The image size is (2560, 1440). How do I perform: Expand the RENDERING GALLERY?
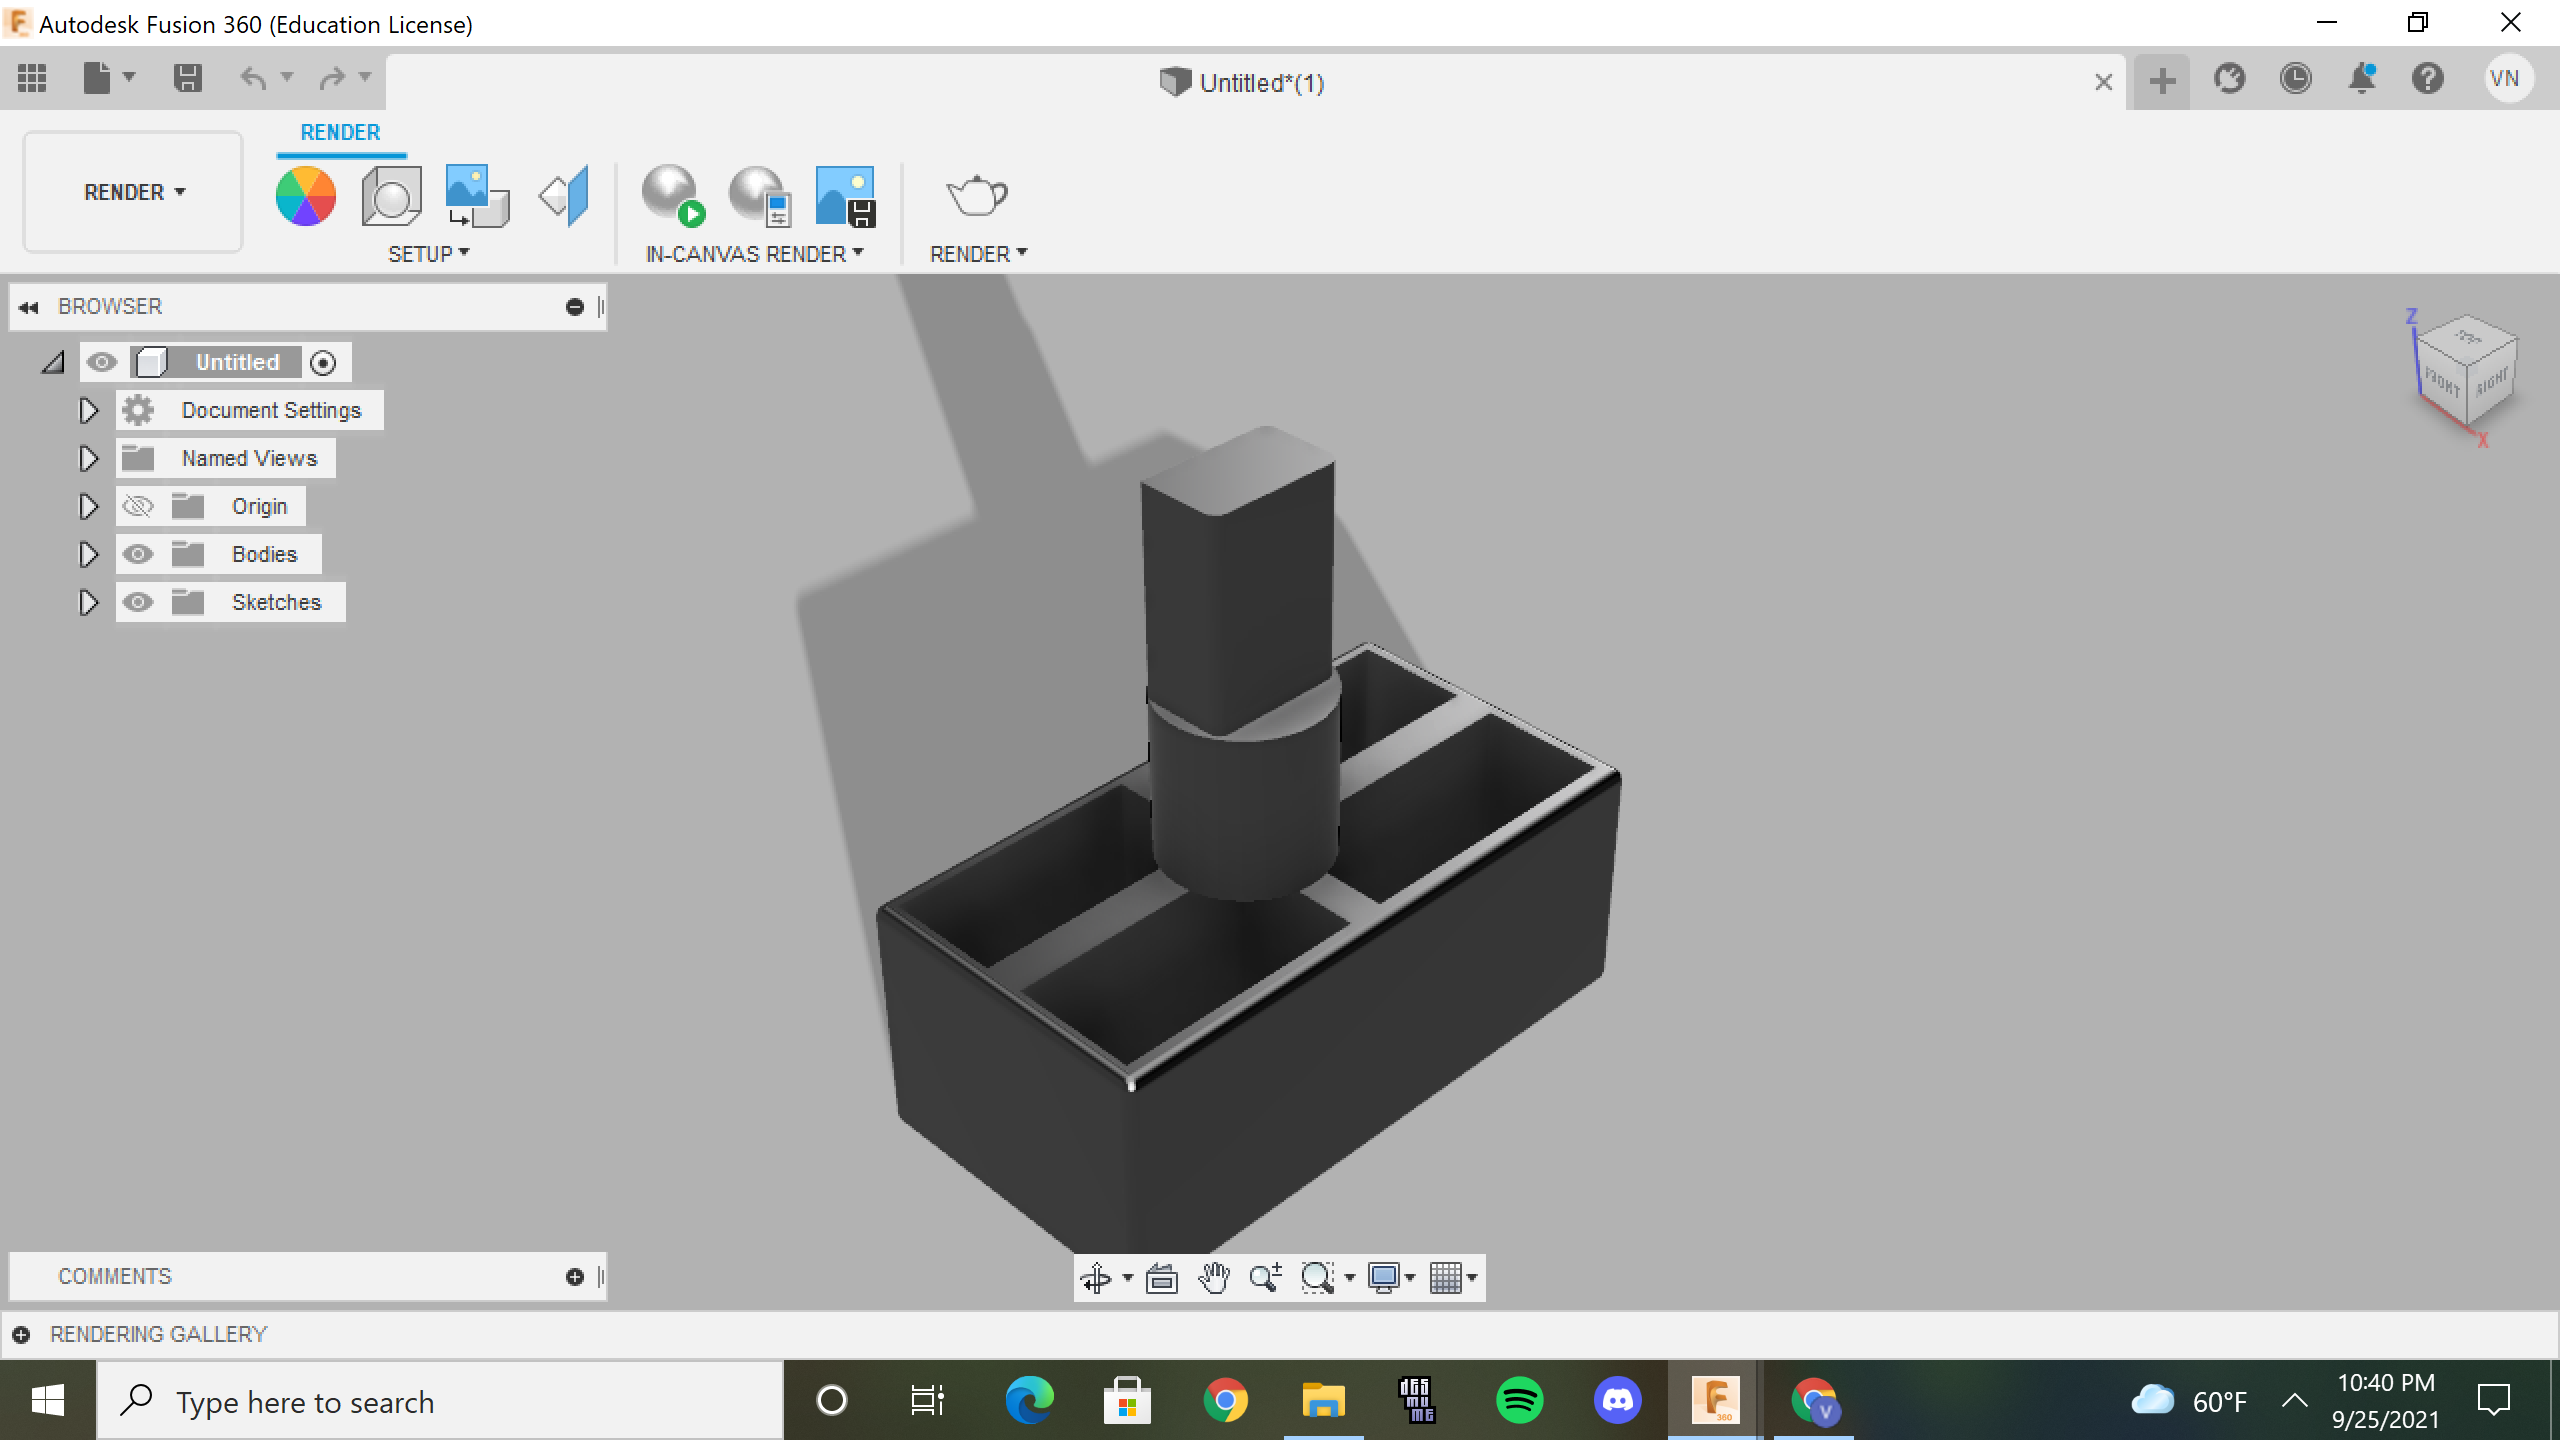21,1335
